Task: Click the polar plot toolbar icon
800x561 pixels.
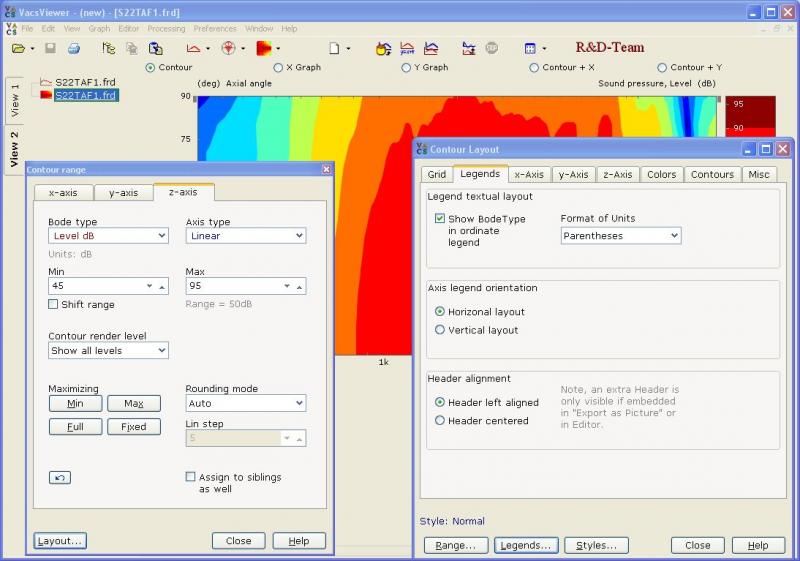Action: [x=228, y=48]
